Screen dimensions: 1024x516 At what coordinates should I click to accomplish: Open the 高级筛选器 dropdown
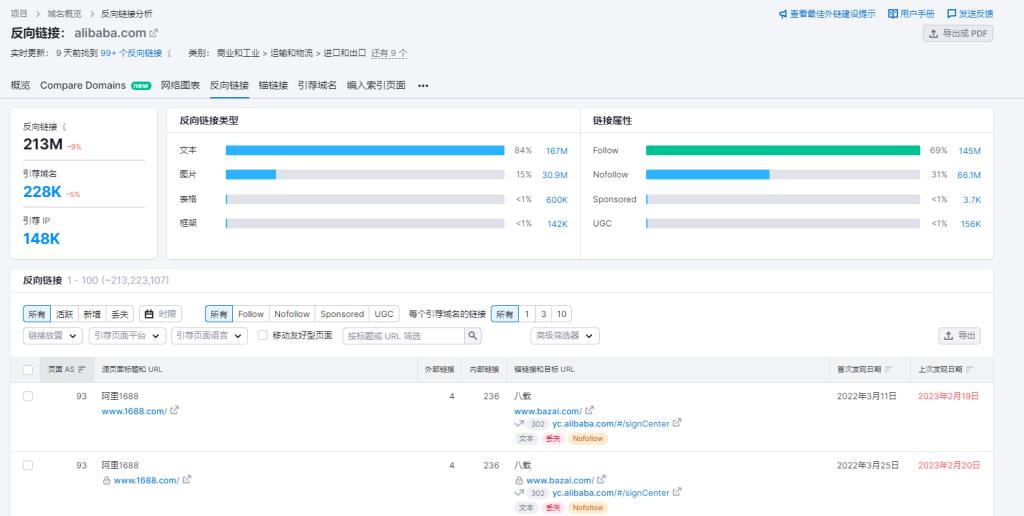(565, 336)
